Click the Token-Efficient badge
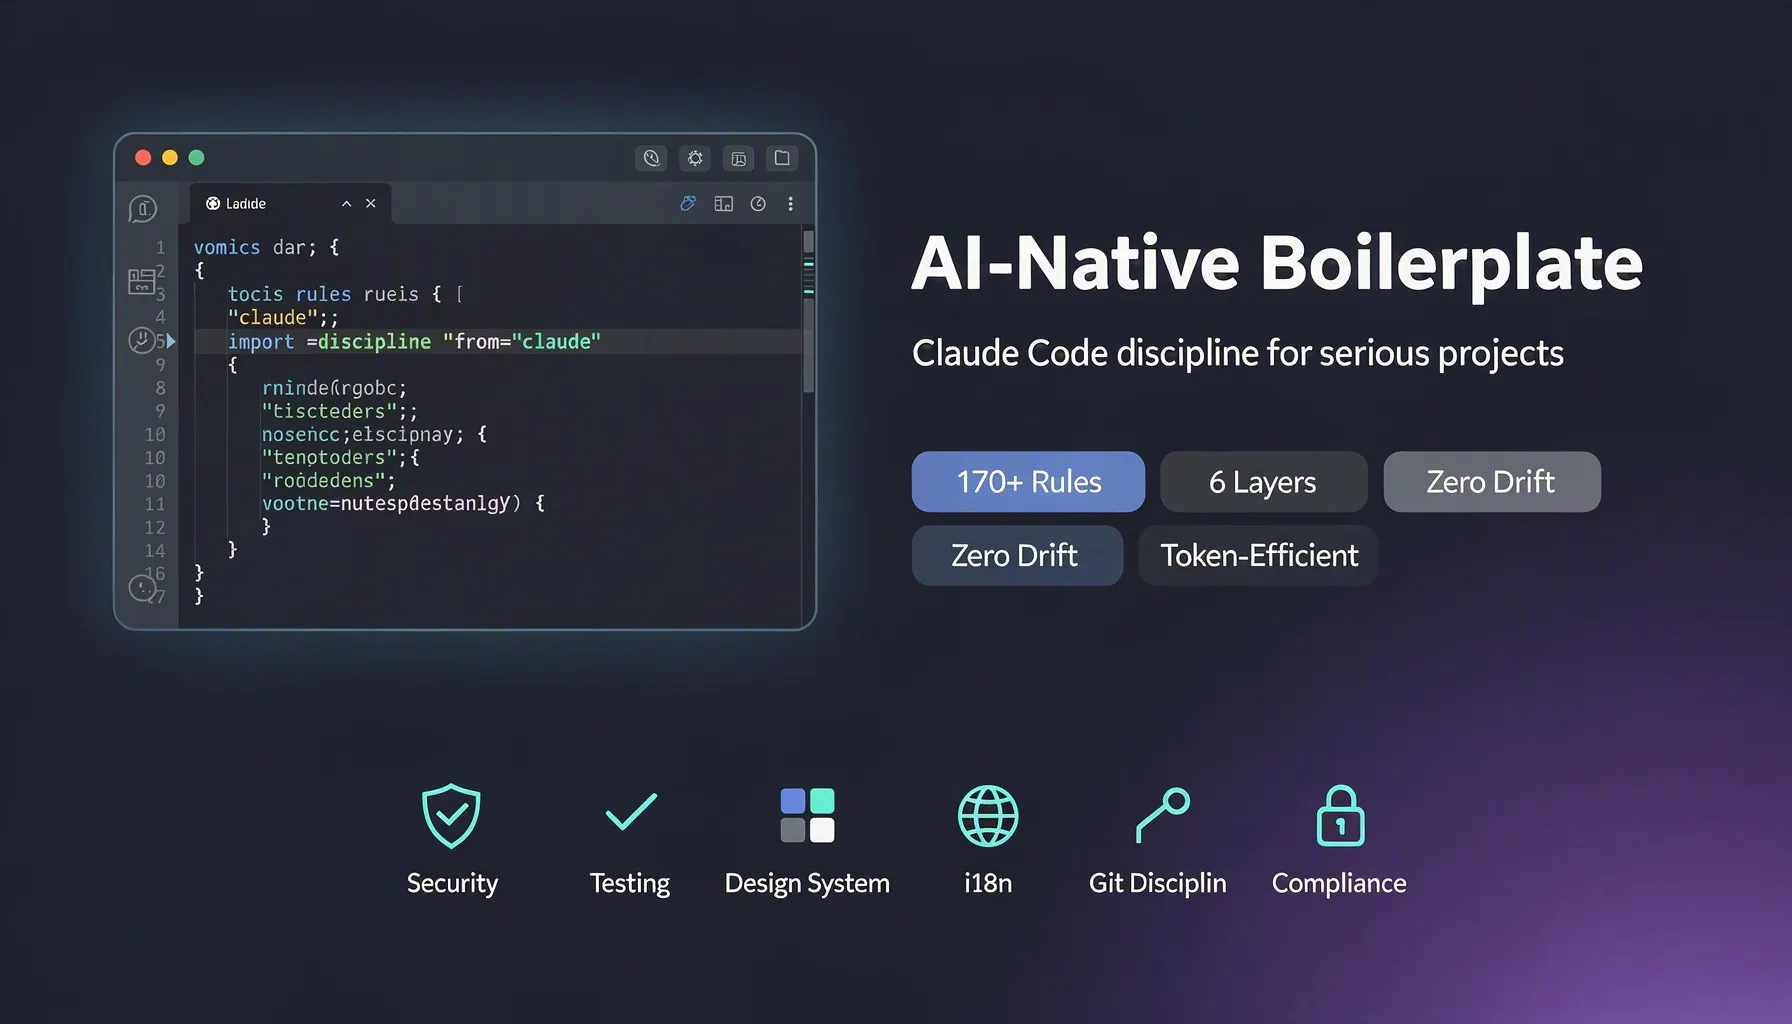This screenshot has height=1024, width=1792. coord(1258,556)
